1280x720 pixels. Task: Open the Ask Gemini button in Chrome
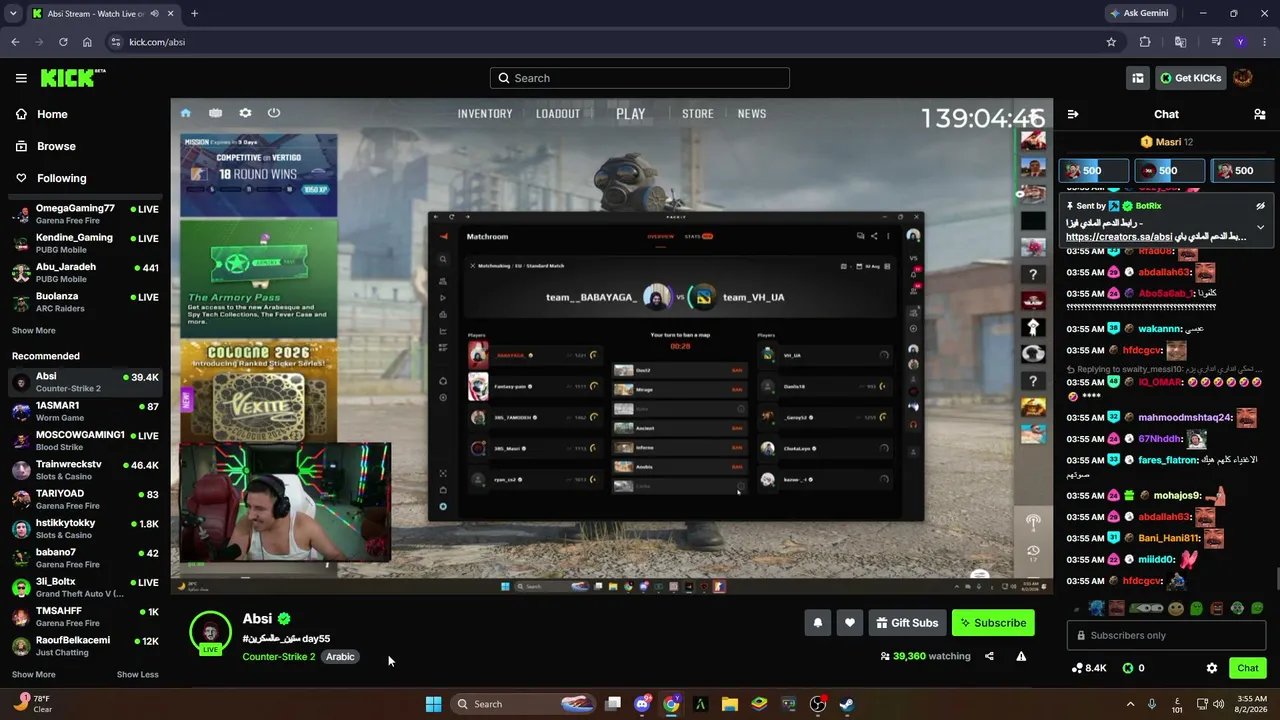[1139, 13]
